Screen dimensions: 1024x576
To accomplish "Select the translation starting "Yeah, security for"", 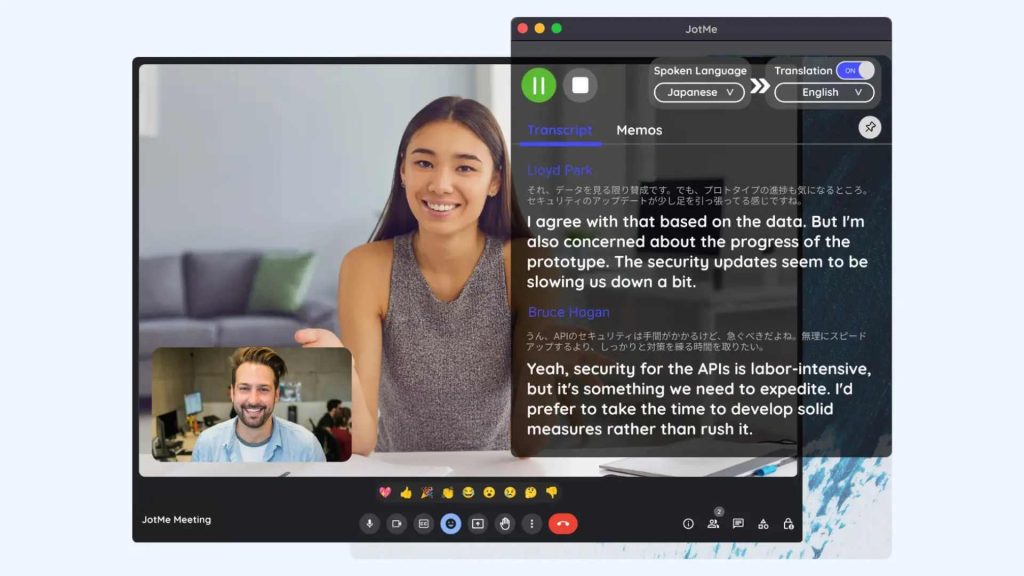I will pyautogui.click(x=699, y=398).
